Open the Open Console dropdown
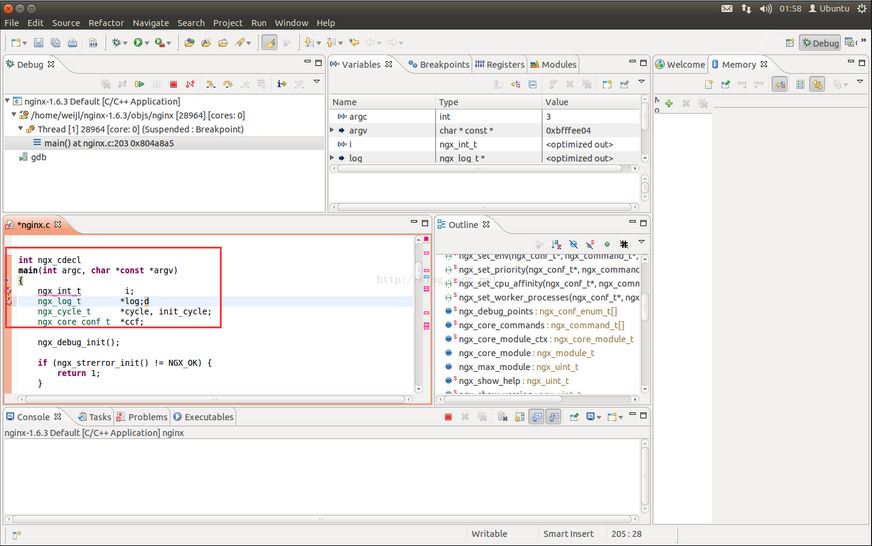Image resolution: width=872 pixels, height=546 pixels. click(620, 417)
